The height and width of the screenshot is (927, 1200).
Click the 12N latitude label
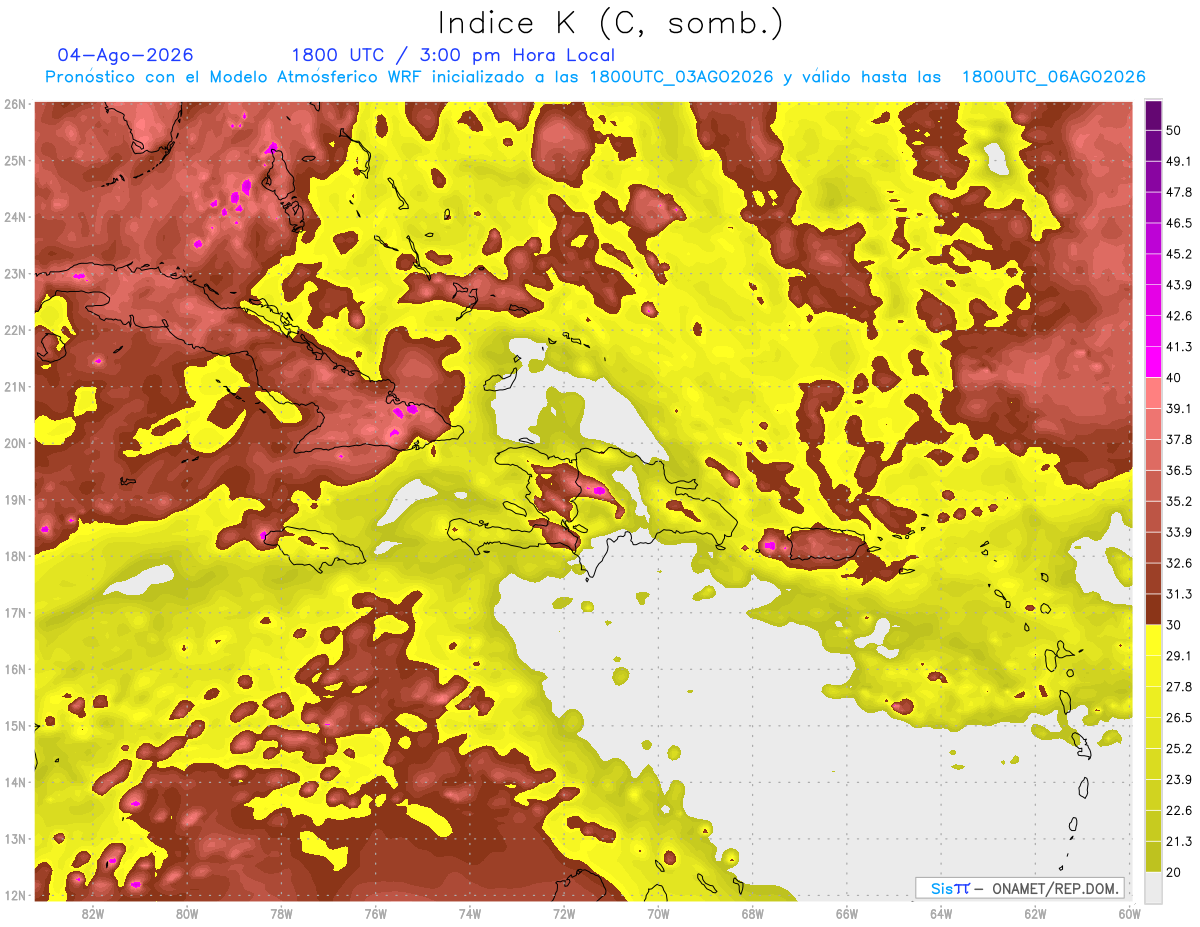(x=15, y=895)
